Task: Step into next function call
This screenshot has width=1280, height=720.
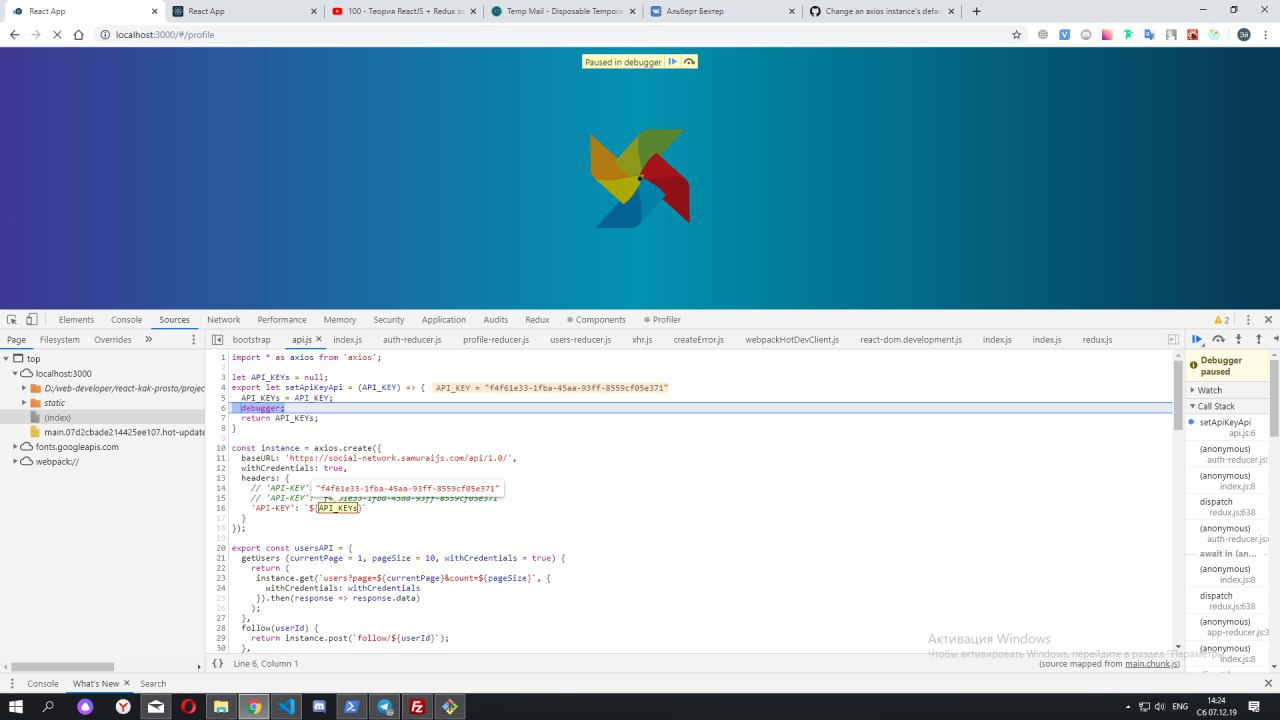Action: point(1238,340)
